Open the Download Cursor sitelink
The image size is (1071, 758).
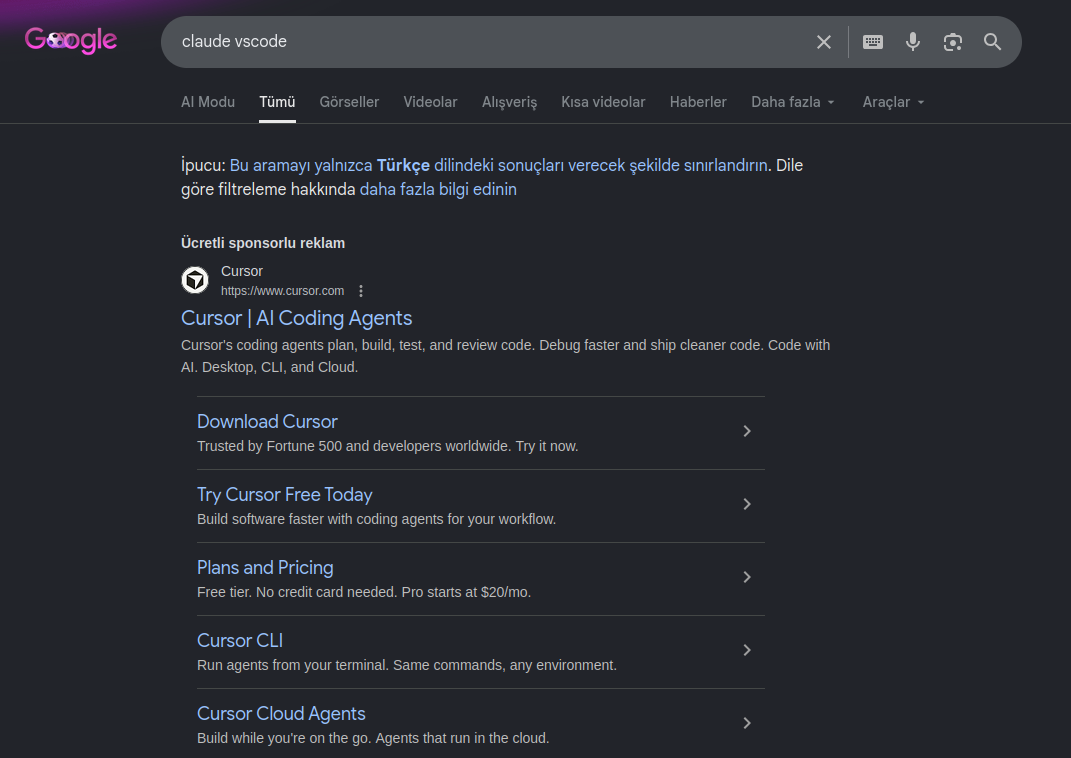click(x=267, y=421)
